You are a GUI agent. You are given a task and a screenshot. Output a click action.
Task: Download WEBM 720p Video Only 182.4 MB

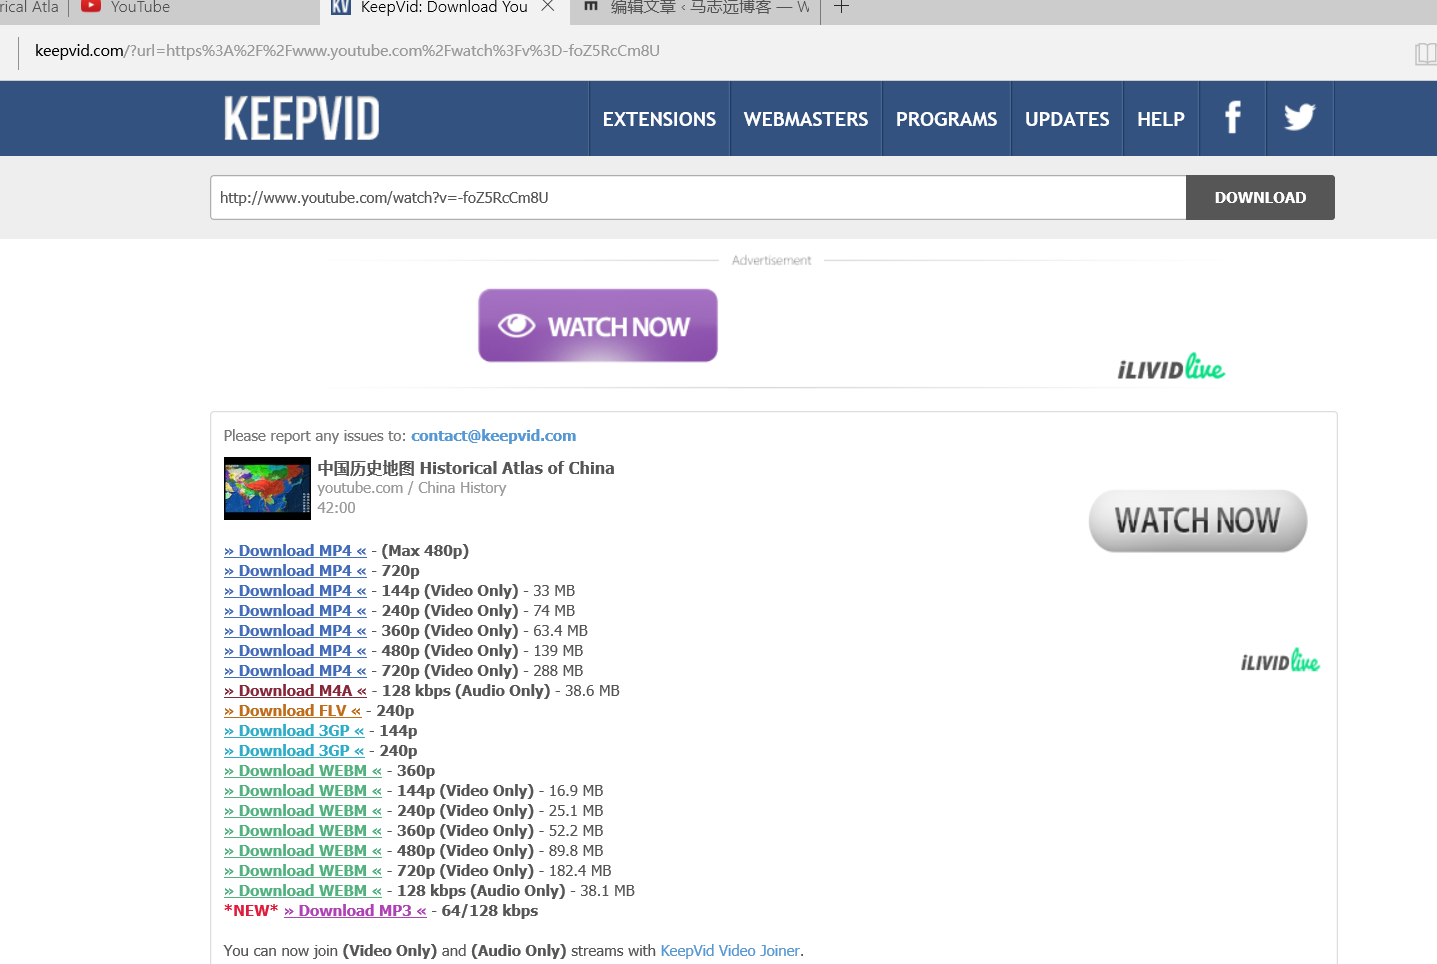click(x=303, y=871)
